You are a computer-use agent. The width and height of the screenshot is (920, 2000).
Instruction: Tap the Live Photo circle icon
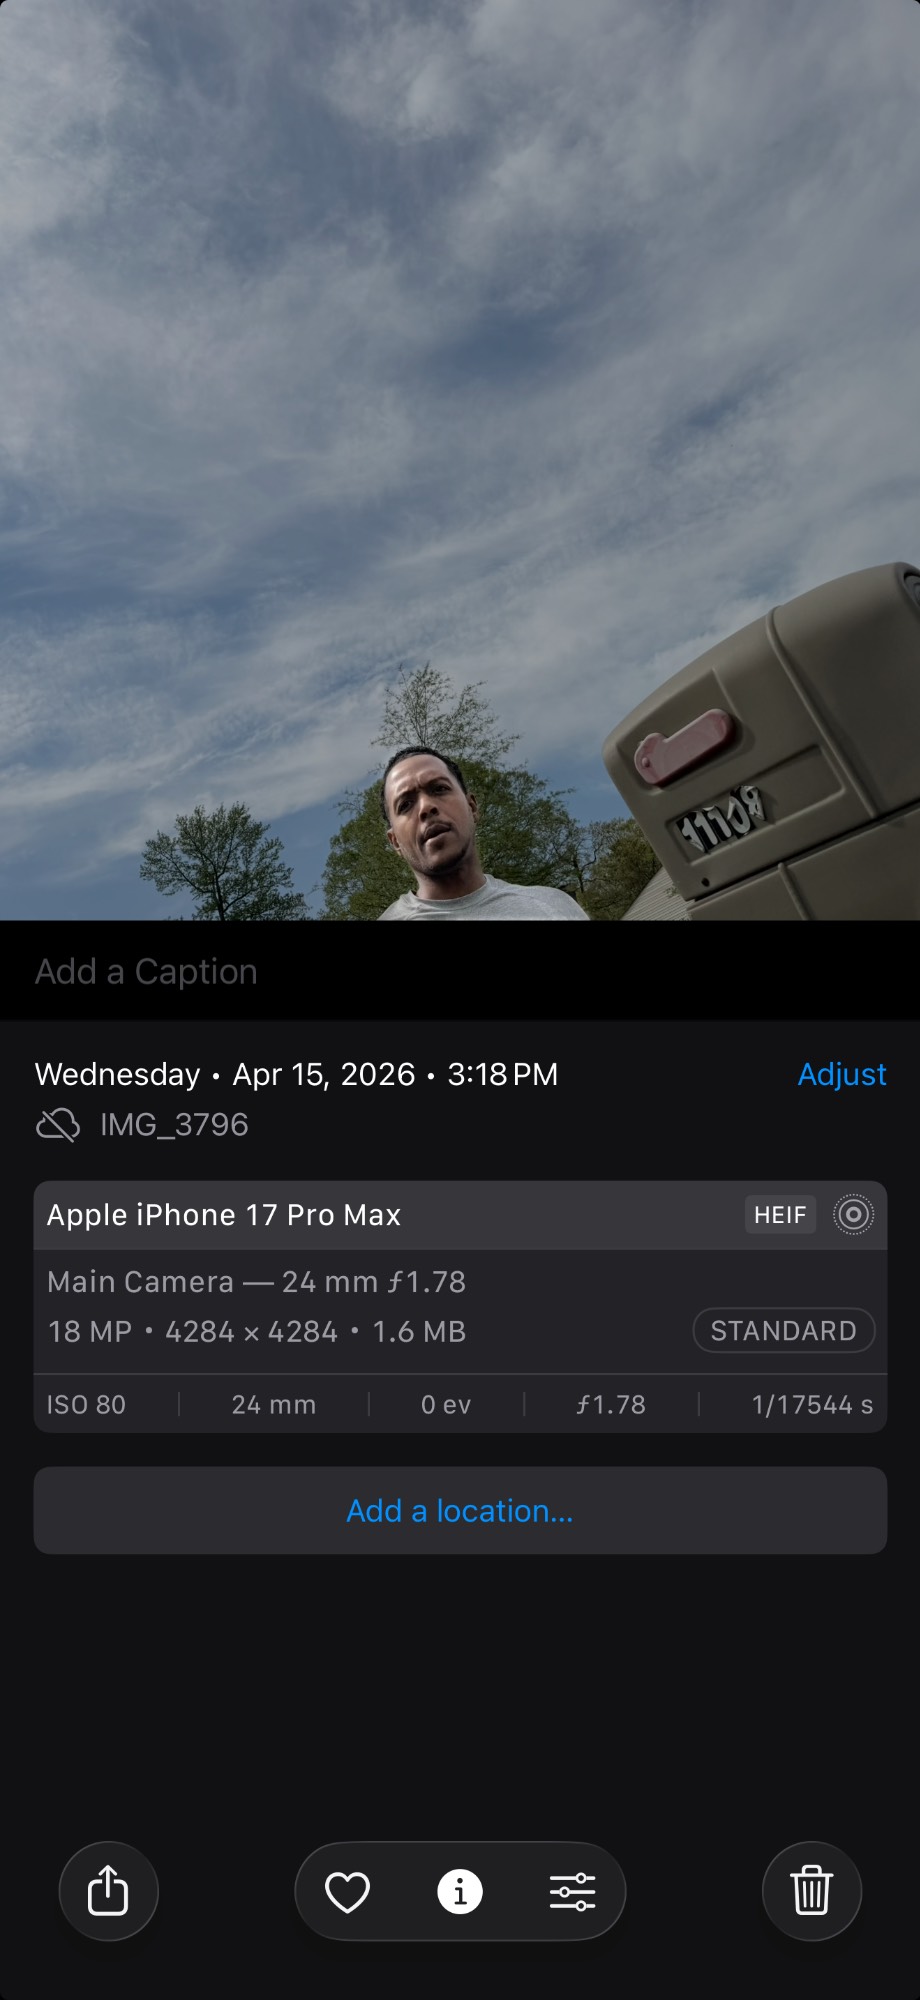[x=853, y=1215]
